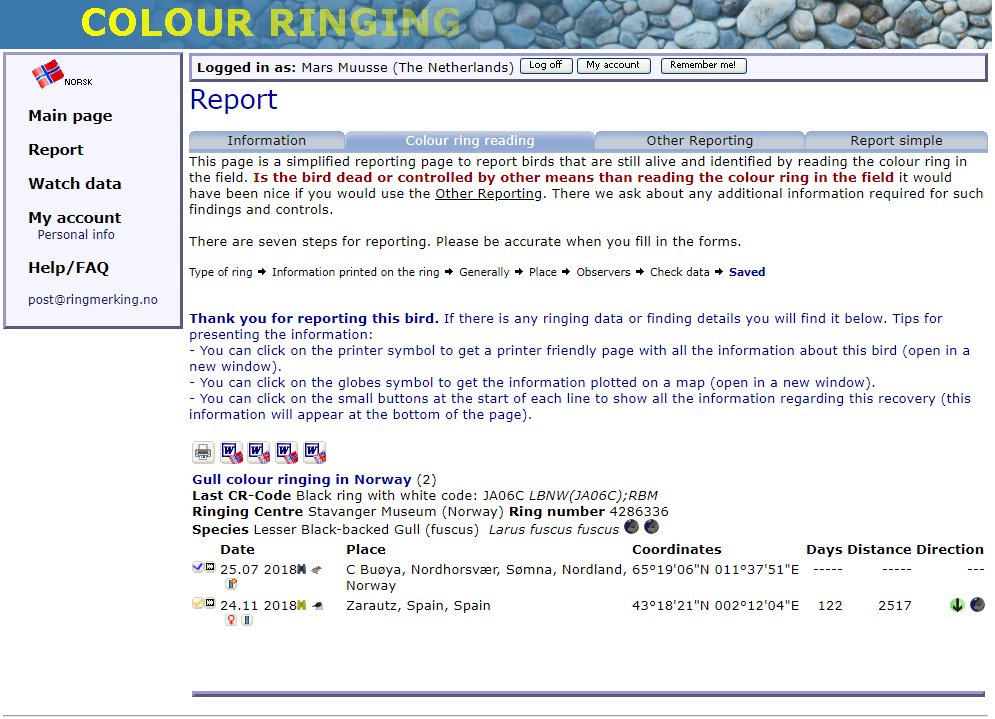Click the date 24.11 2018
The width and height of the screenshot is (995, 719).
(x=258, y=605)
